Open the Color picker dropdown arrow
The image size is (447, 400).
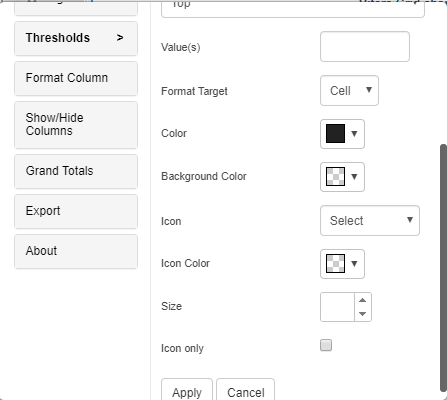354,134
